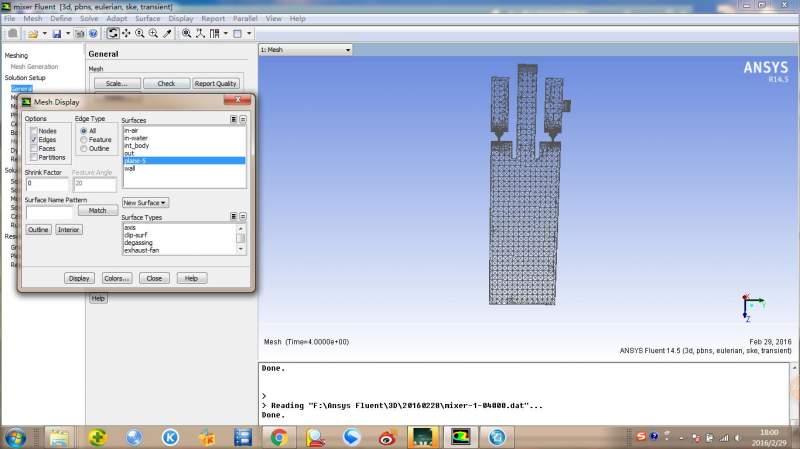Viewport: 800px width, 449px height.
Task: Enable the Partitions checkbox
Action: click(x=34, y=157)
